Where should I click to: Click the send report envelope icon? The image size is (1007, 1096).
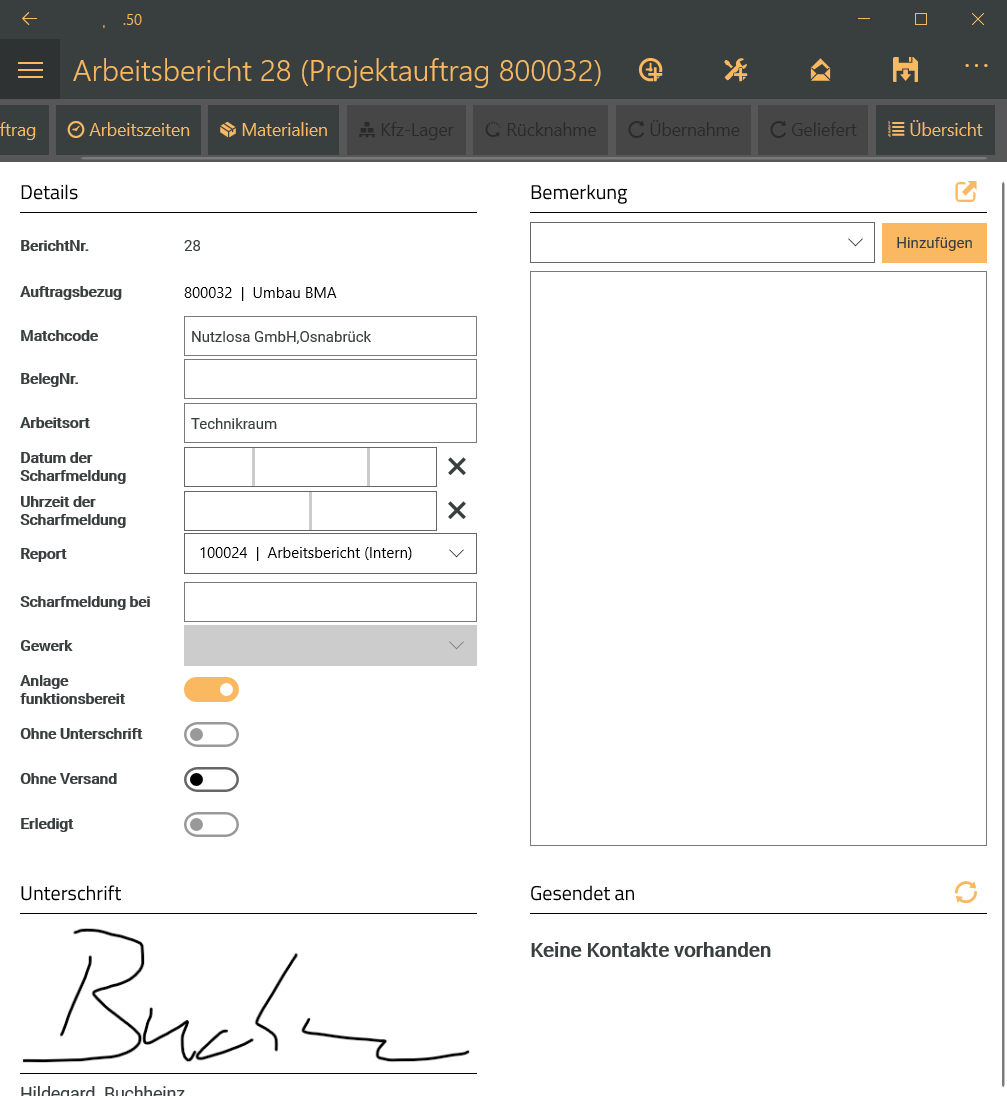[820, 70]
